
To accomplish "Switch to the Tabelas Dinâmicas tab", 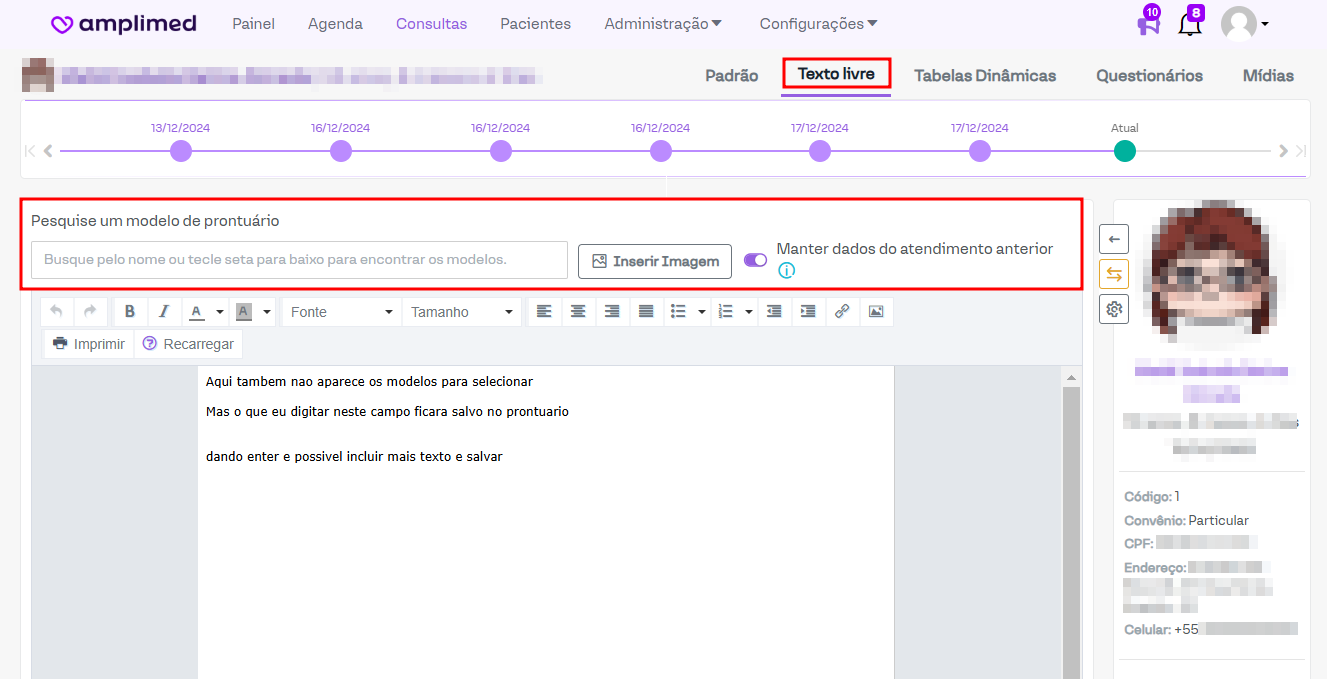I will [x=984, y=76].
